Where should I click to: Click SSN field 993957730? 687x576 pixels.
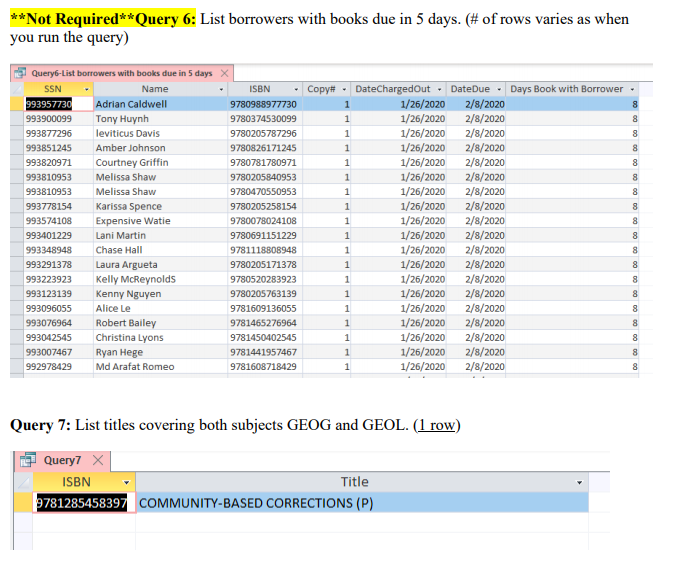coord(59,104)
